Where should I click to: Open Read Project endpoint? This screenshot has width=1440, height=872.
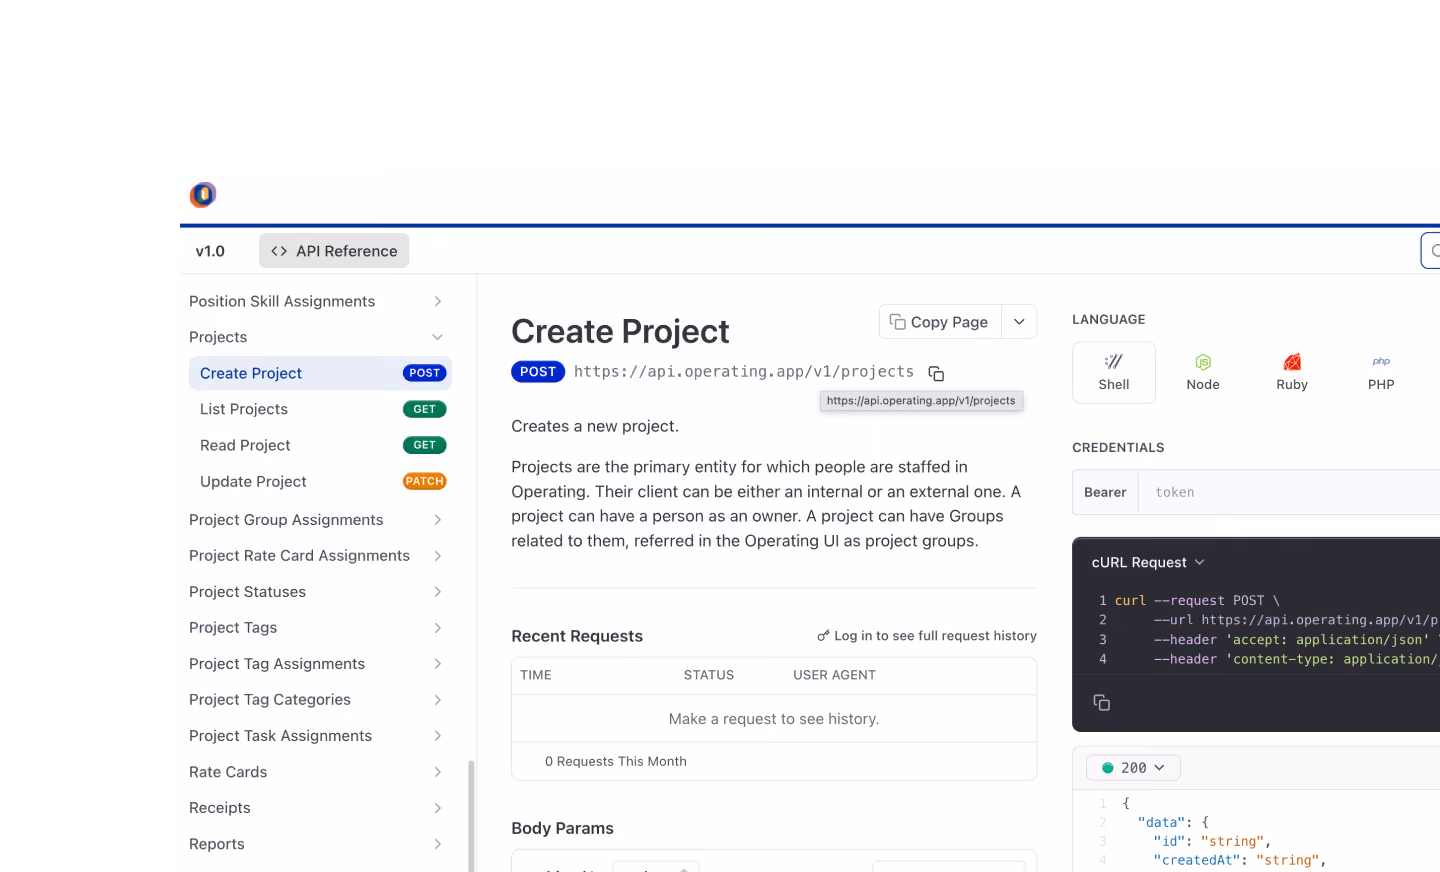pyautogui.click(x=320, y=445)
